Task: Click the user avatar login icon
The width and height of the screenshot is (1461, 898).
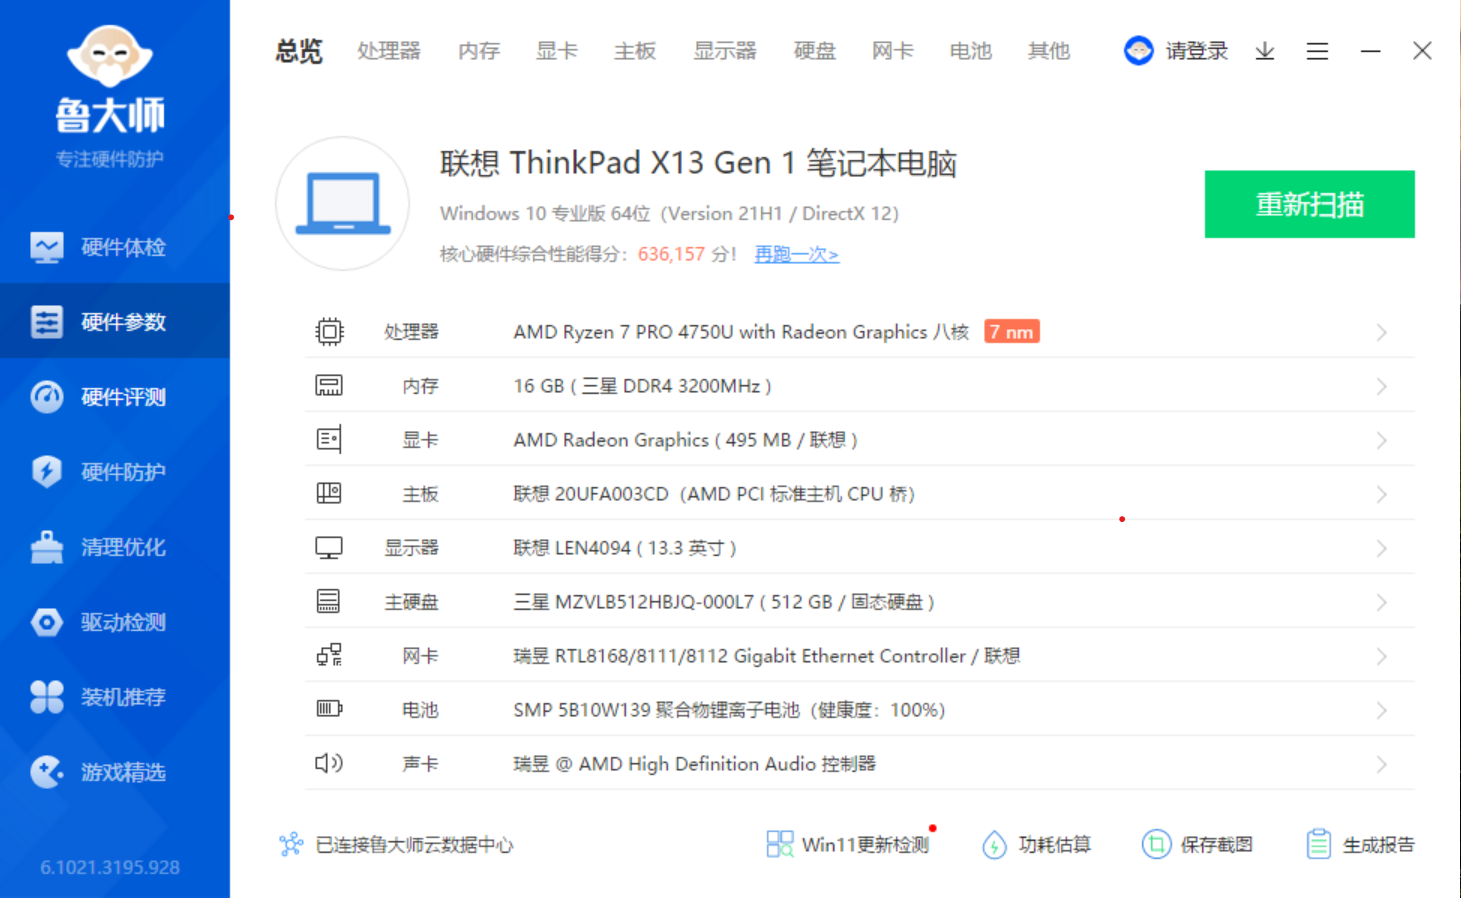Action: tap(1138, 50)
